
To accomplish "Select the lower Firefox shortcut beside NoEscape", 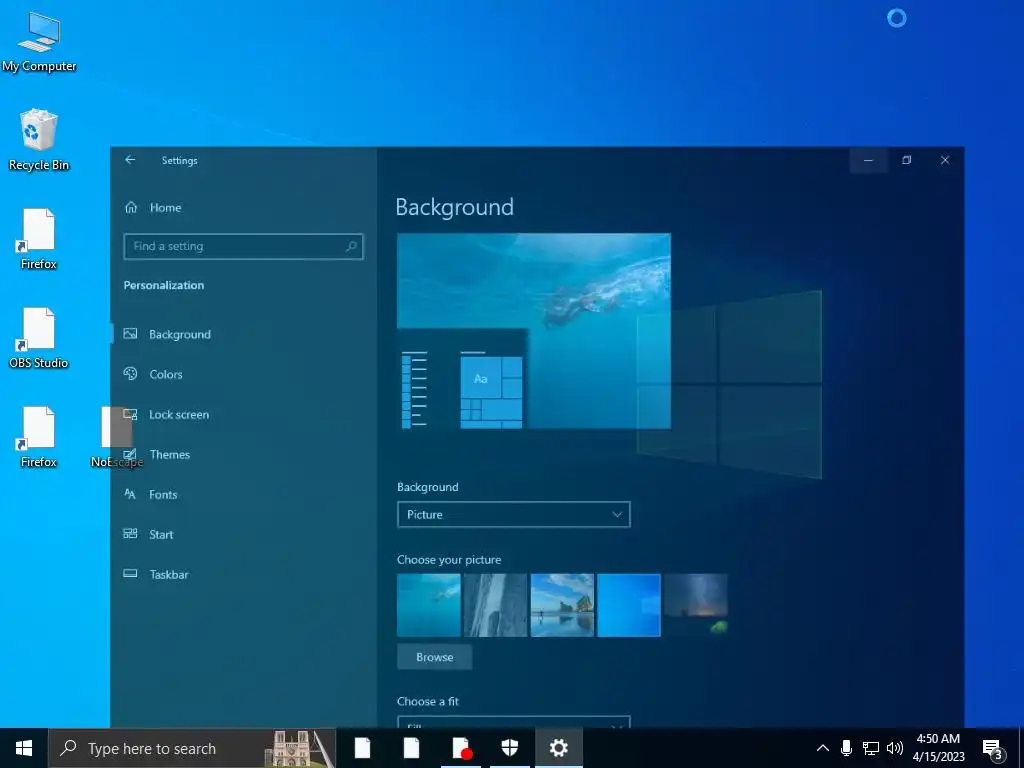I will click(39, 437).
